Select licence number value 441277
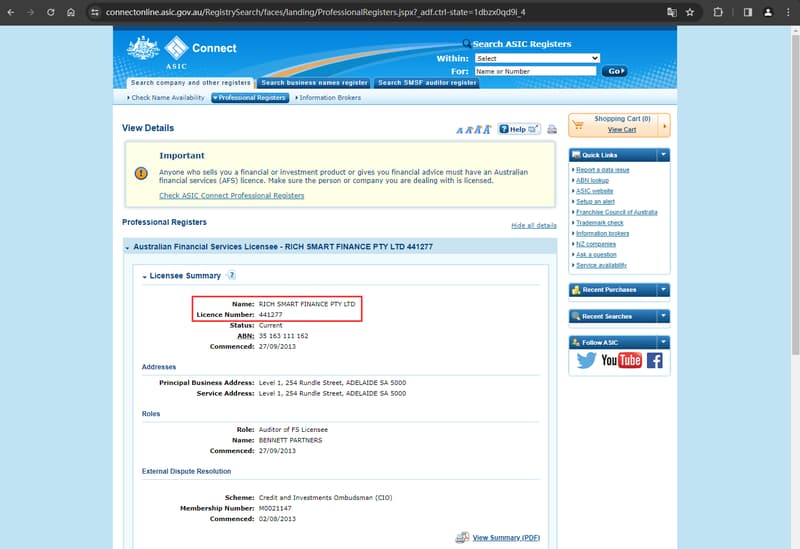Viewport: 800px width, 549px height. click(270, 315)
